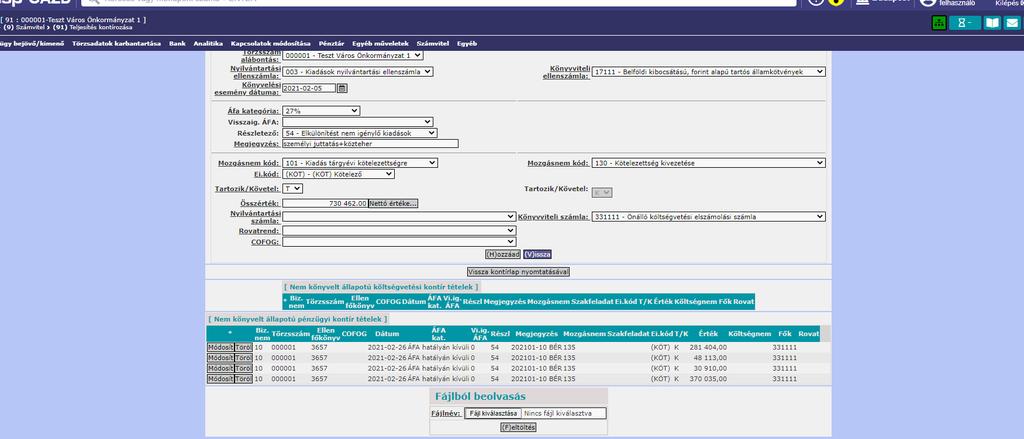Open Nyilvántartási ellenszámla dropdown
Viewport: 1024px width, 439px height.
[x=358, y=72]
